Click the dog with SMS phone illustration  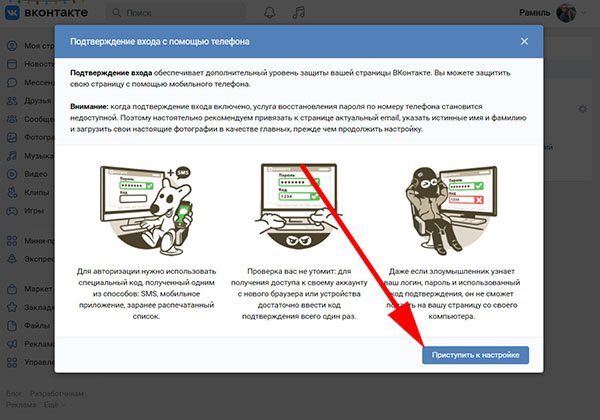pos(146,210)
